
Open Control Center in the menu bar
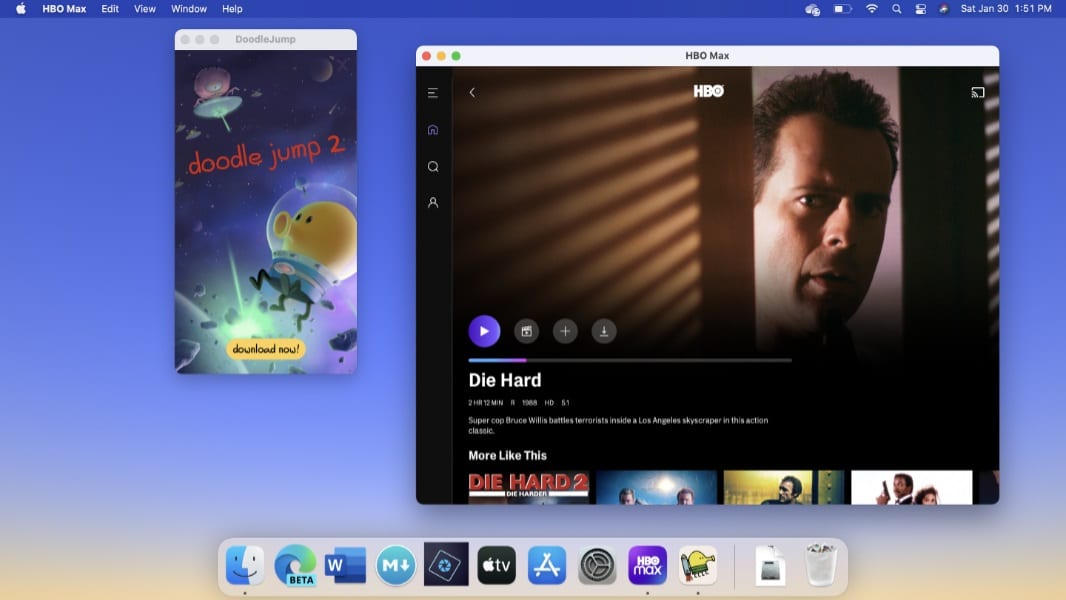921,9
